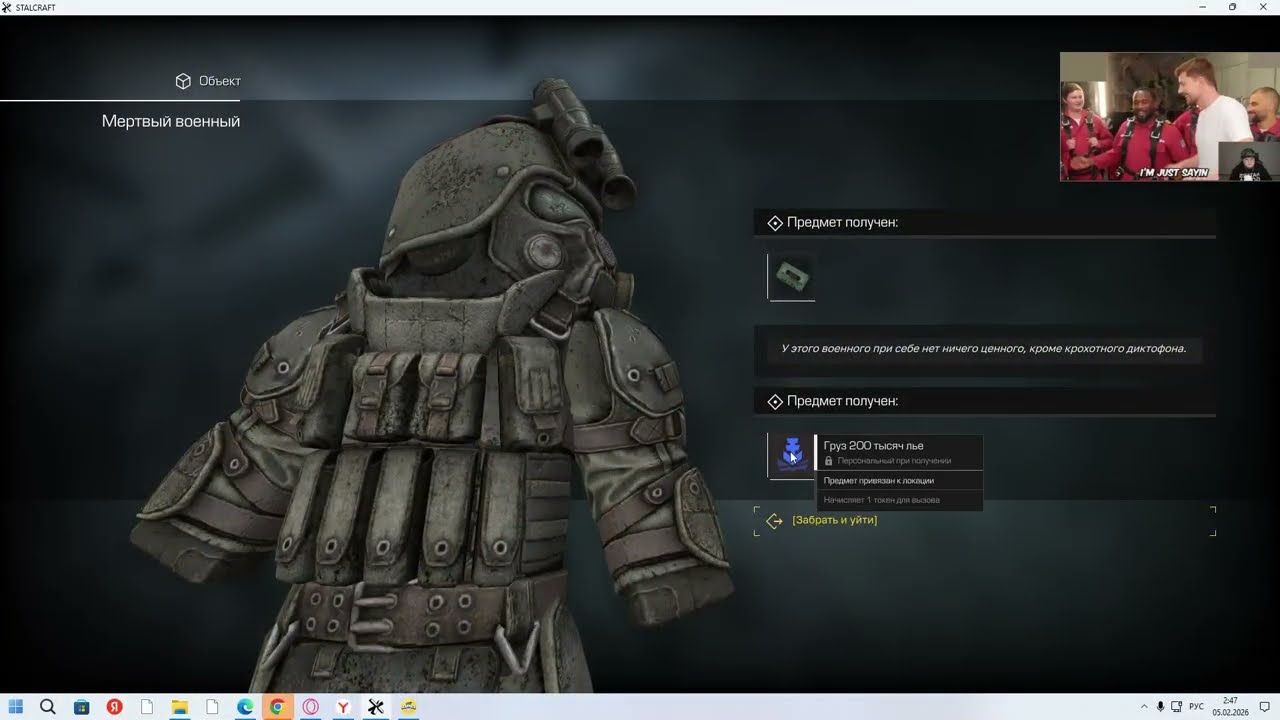Click the diamond icon beside the lower Предмет получен
Image resolution: width=1280 pixels, height=720 pixels.
point(775,402)
